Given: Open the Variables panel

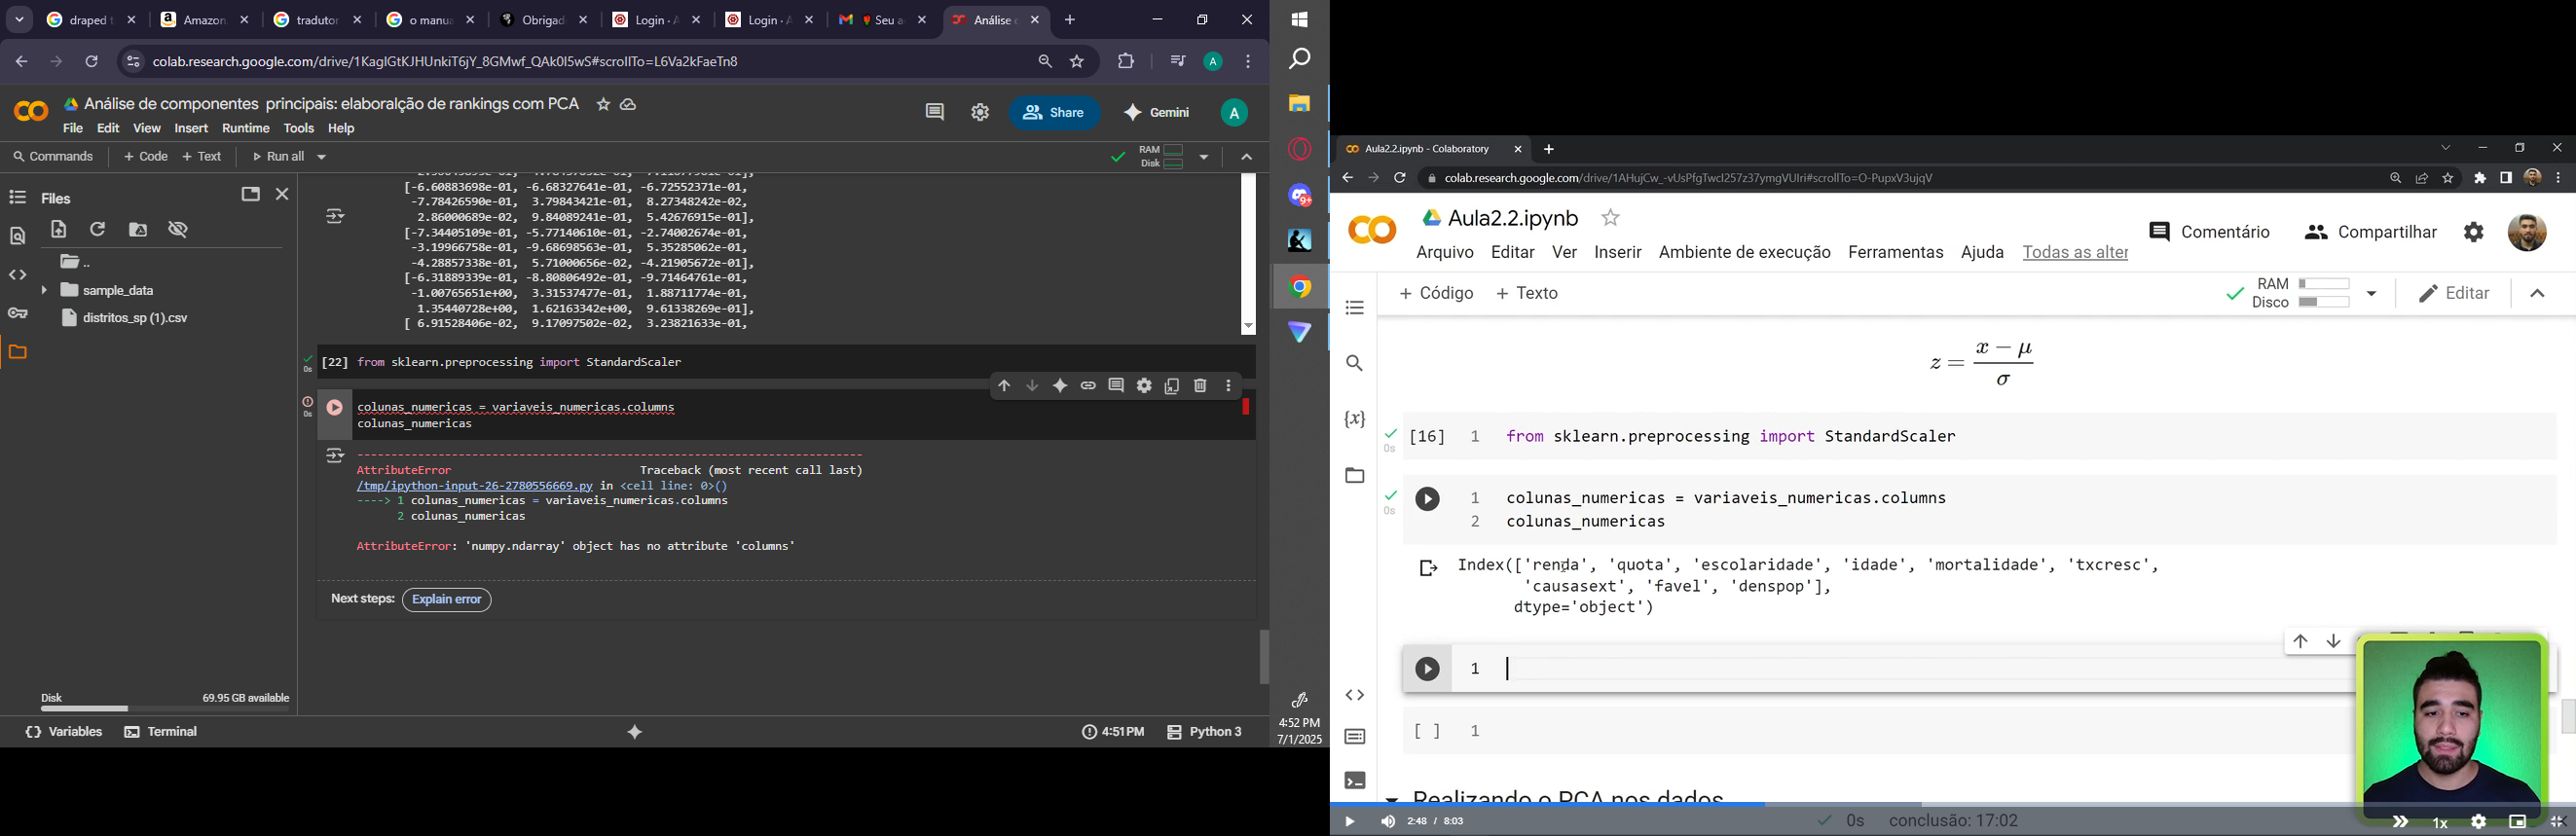Looking at the screenshot, I should pos(64,732).
